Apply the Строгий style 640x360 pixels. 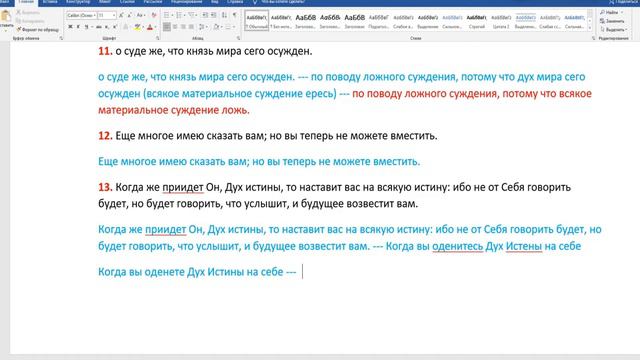pos(476,20)
